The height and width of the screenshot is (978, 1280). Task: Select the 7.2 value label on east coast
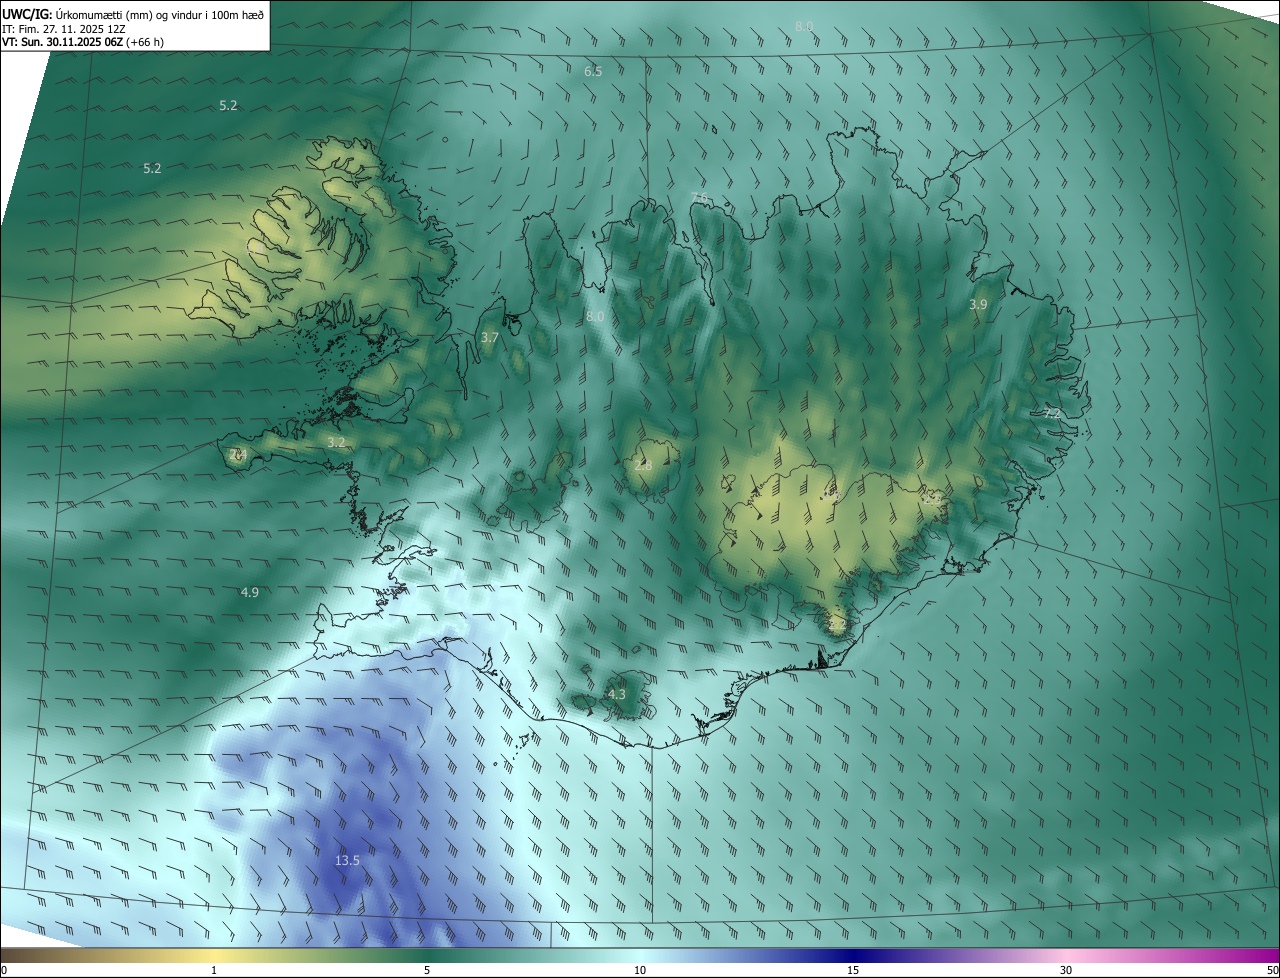(x=1051, y=412)
